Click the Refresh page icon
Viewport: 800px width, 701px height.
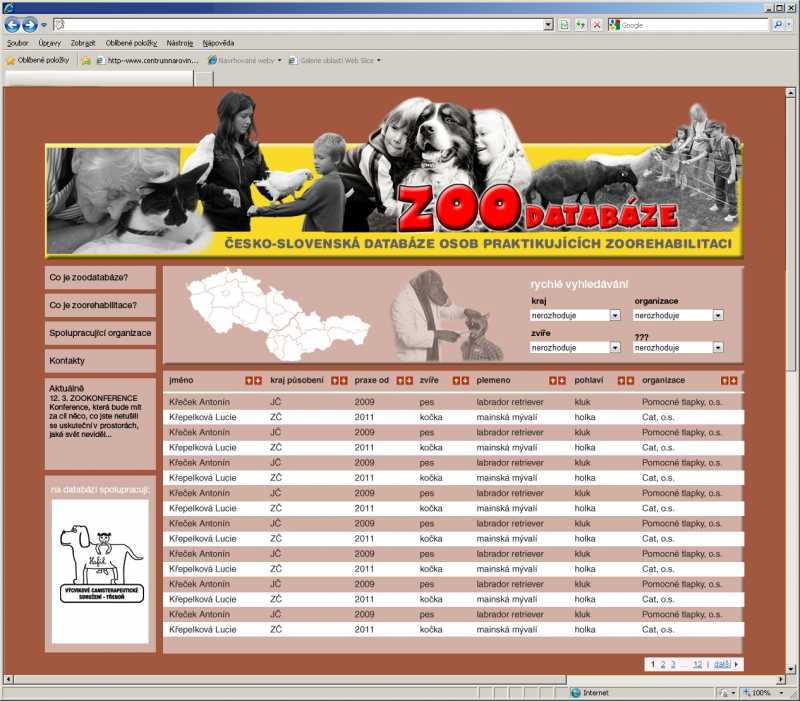580,25
